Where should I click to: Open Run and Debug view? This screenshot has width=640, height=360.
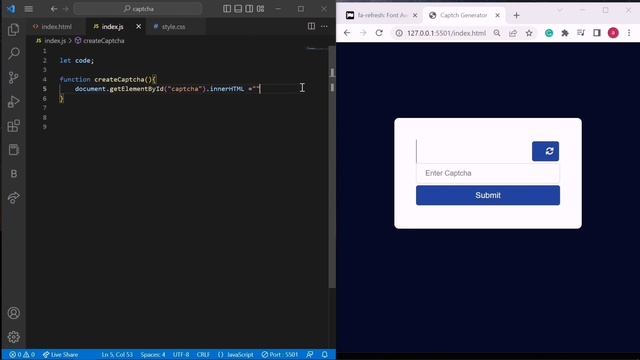(13, 101)
